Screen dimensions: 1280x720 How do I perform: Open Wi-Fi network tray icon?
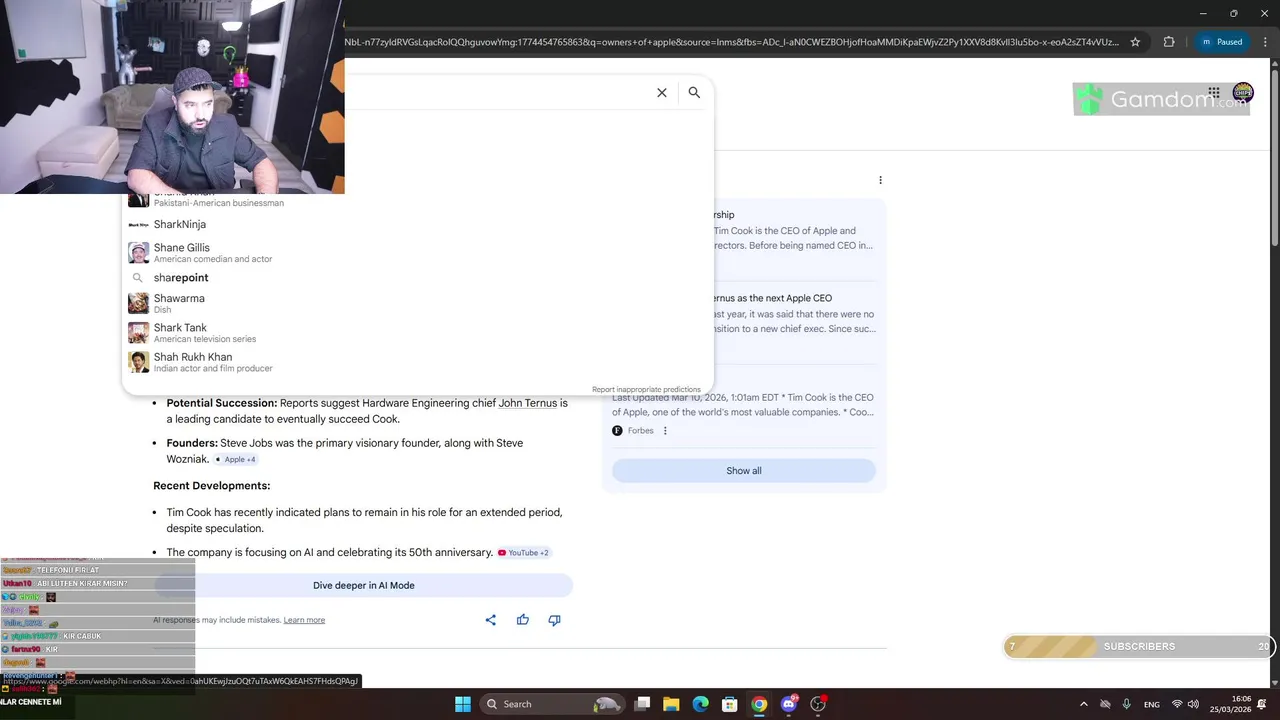[x=1177, y=704]
